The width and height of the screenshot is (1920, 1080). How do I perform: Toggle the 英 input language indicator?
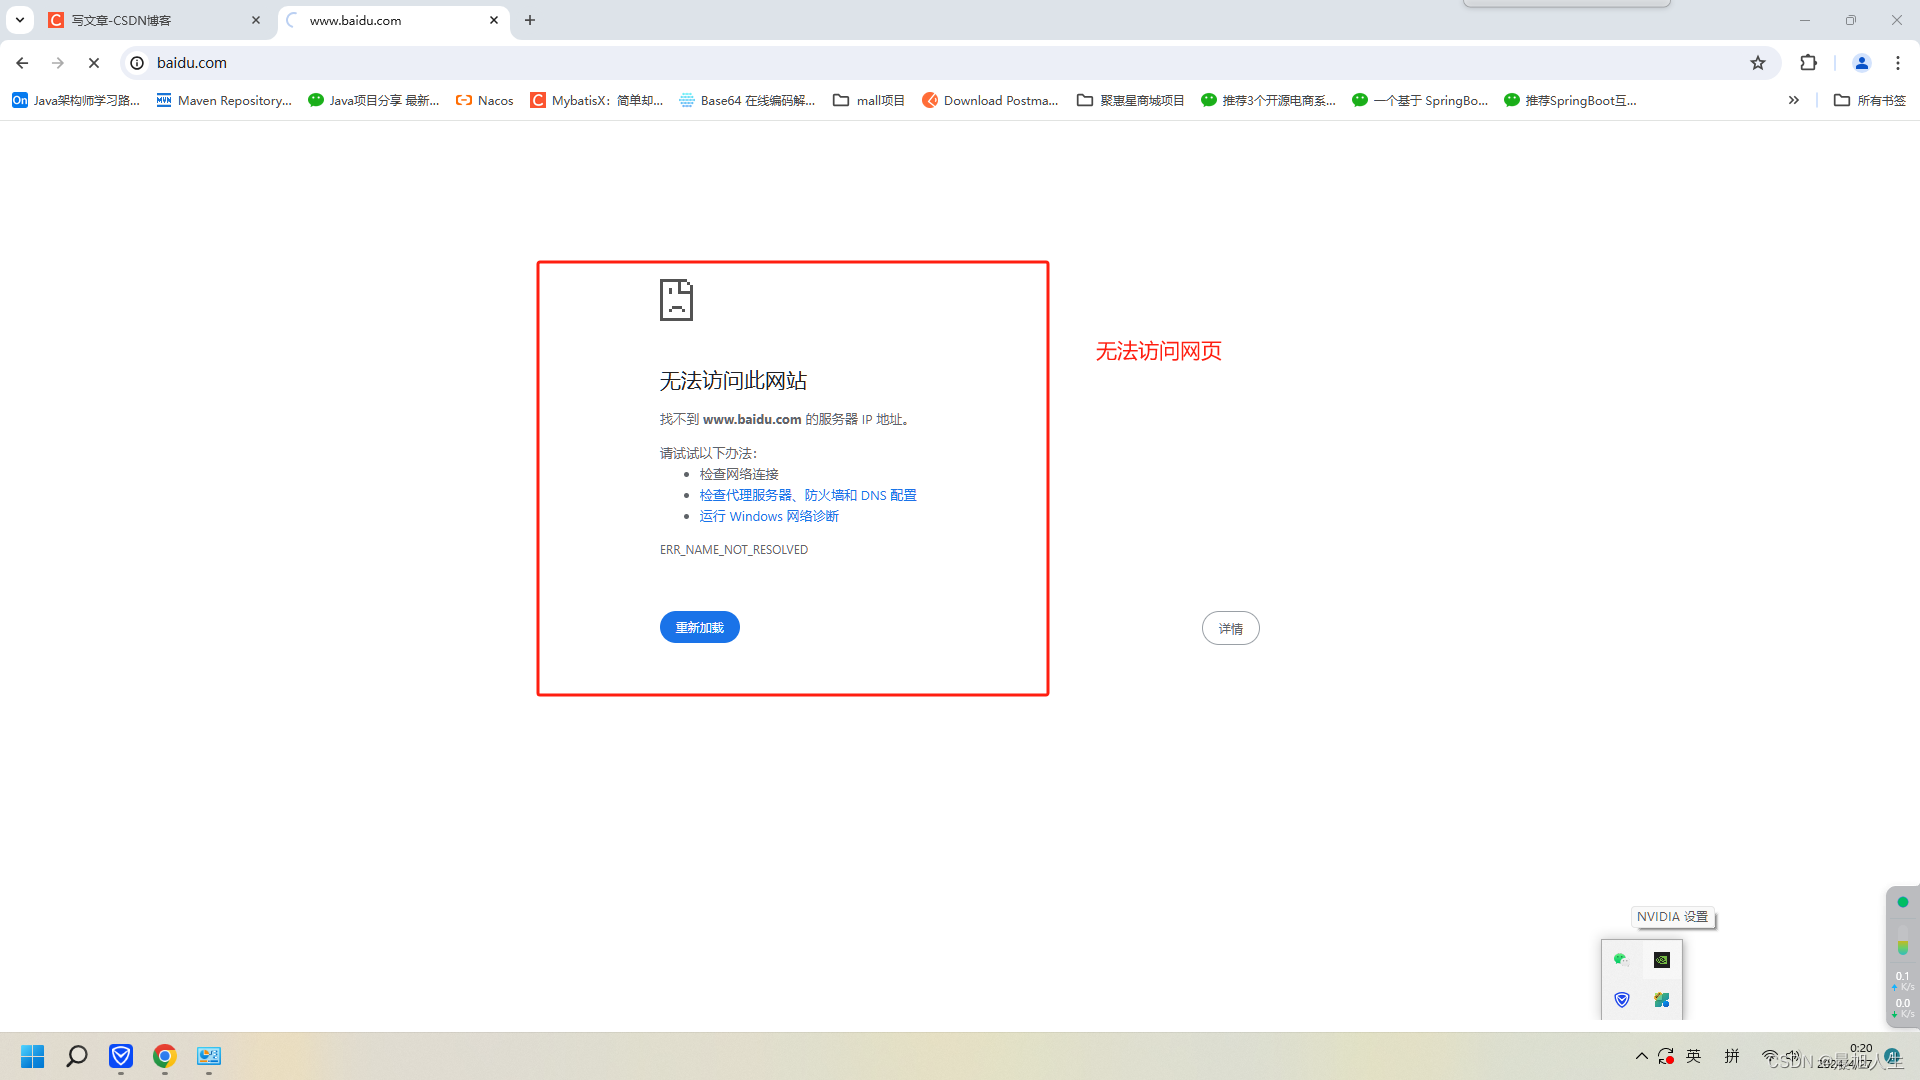(x=1693, y=1056)
